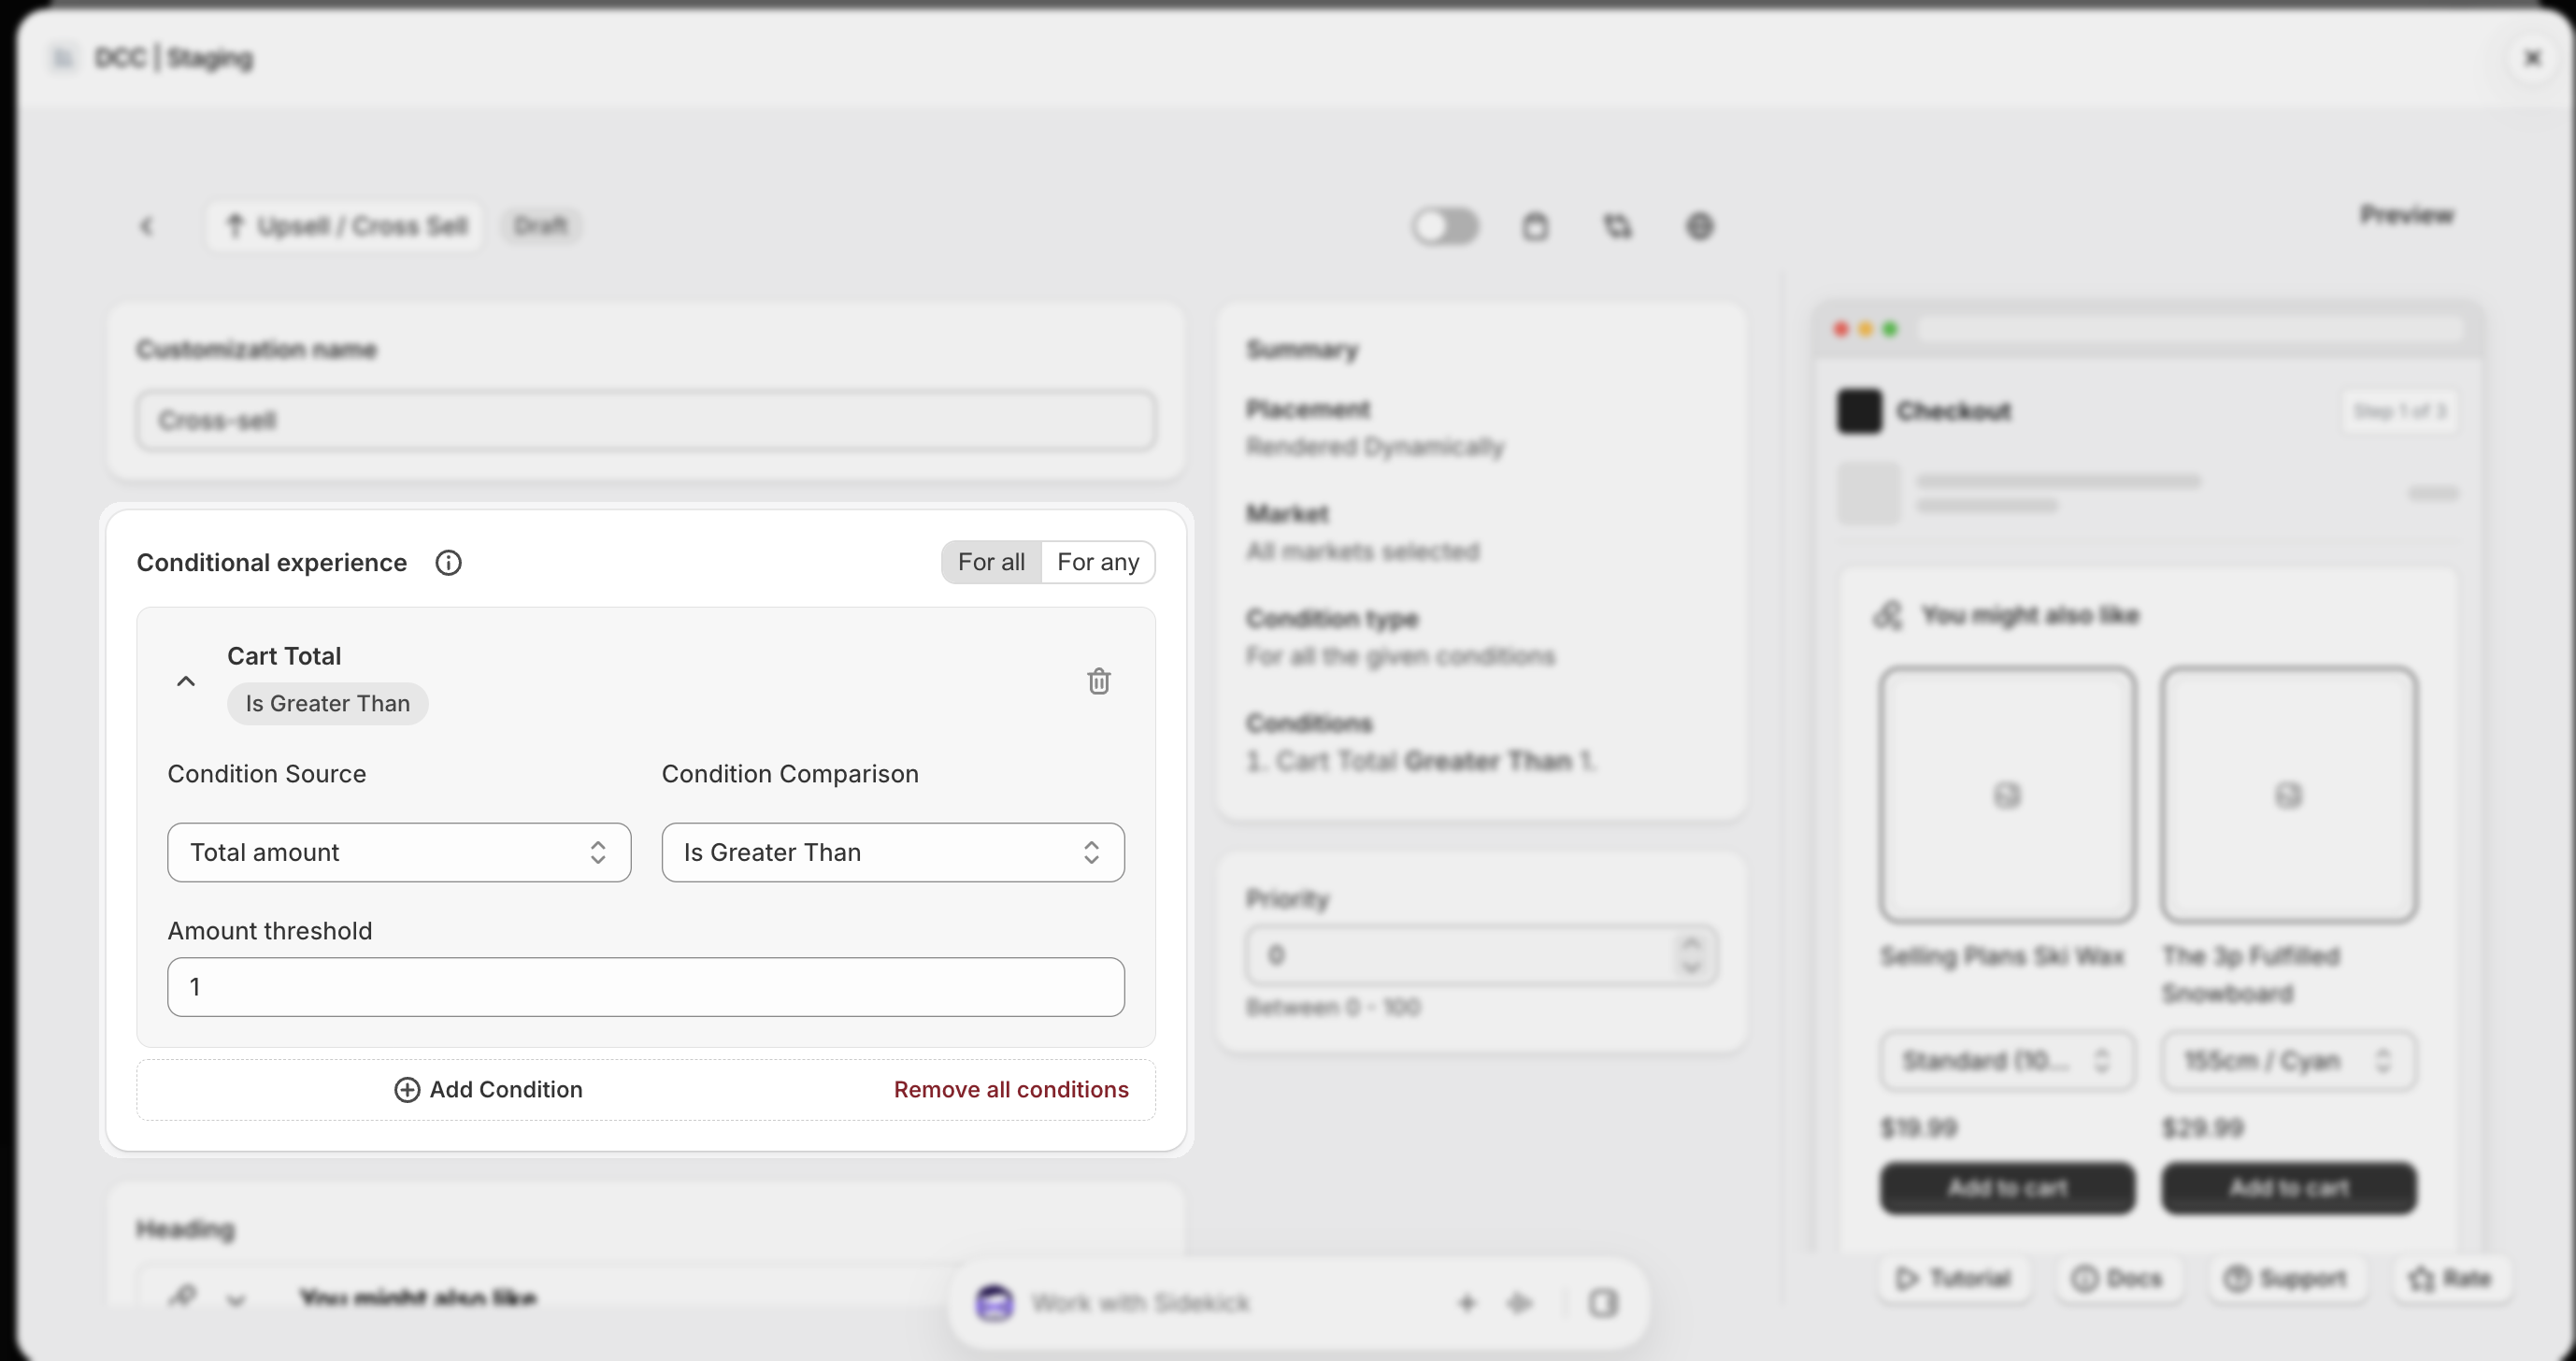The height and width of the screenshot is (1361, 2576).
Task: Click the Sidekick avatar icon
Action: tap(994, 1303)
